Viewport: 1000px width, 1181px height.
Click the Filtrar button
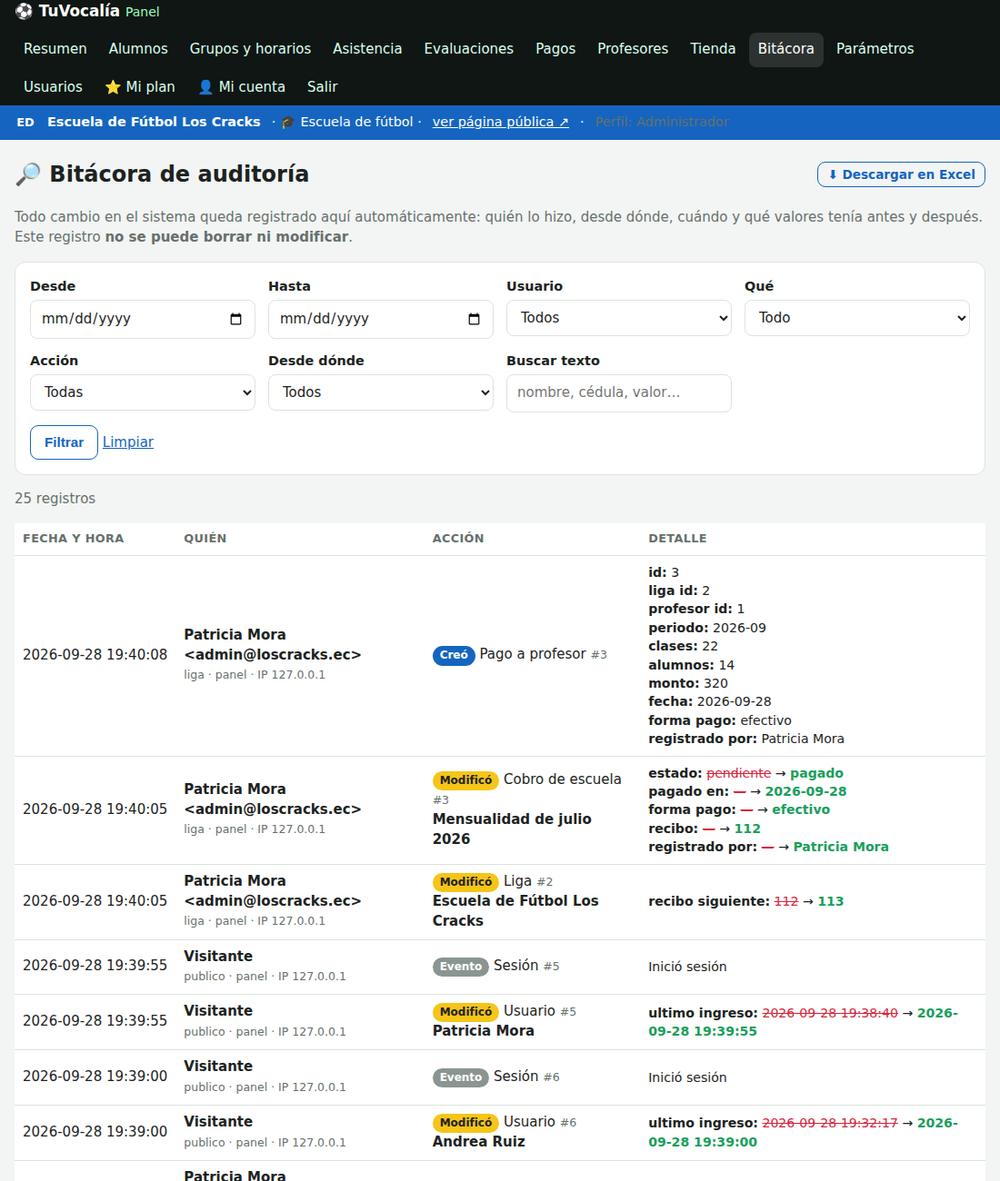tap(64, 442)
